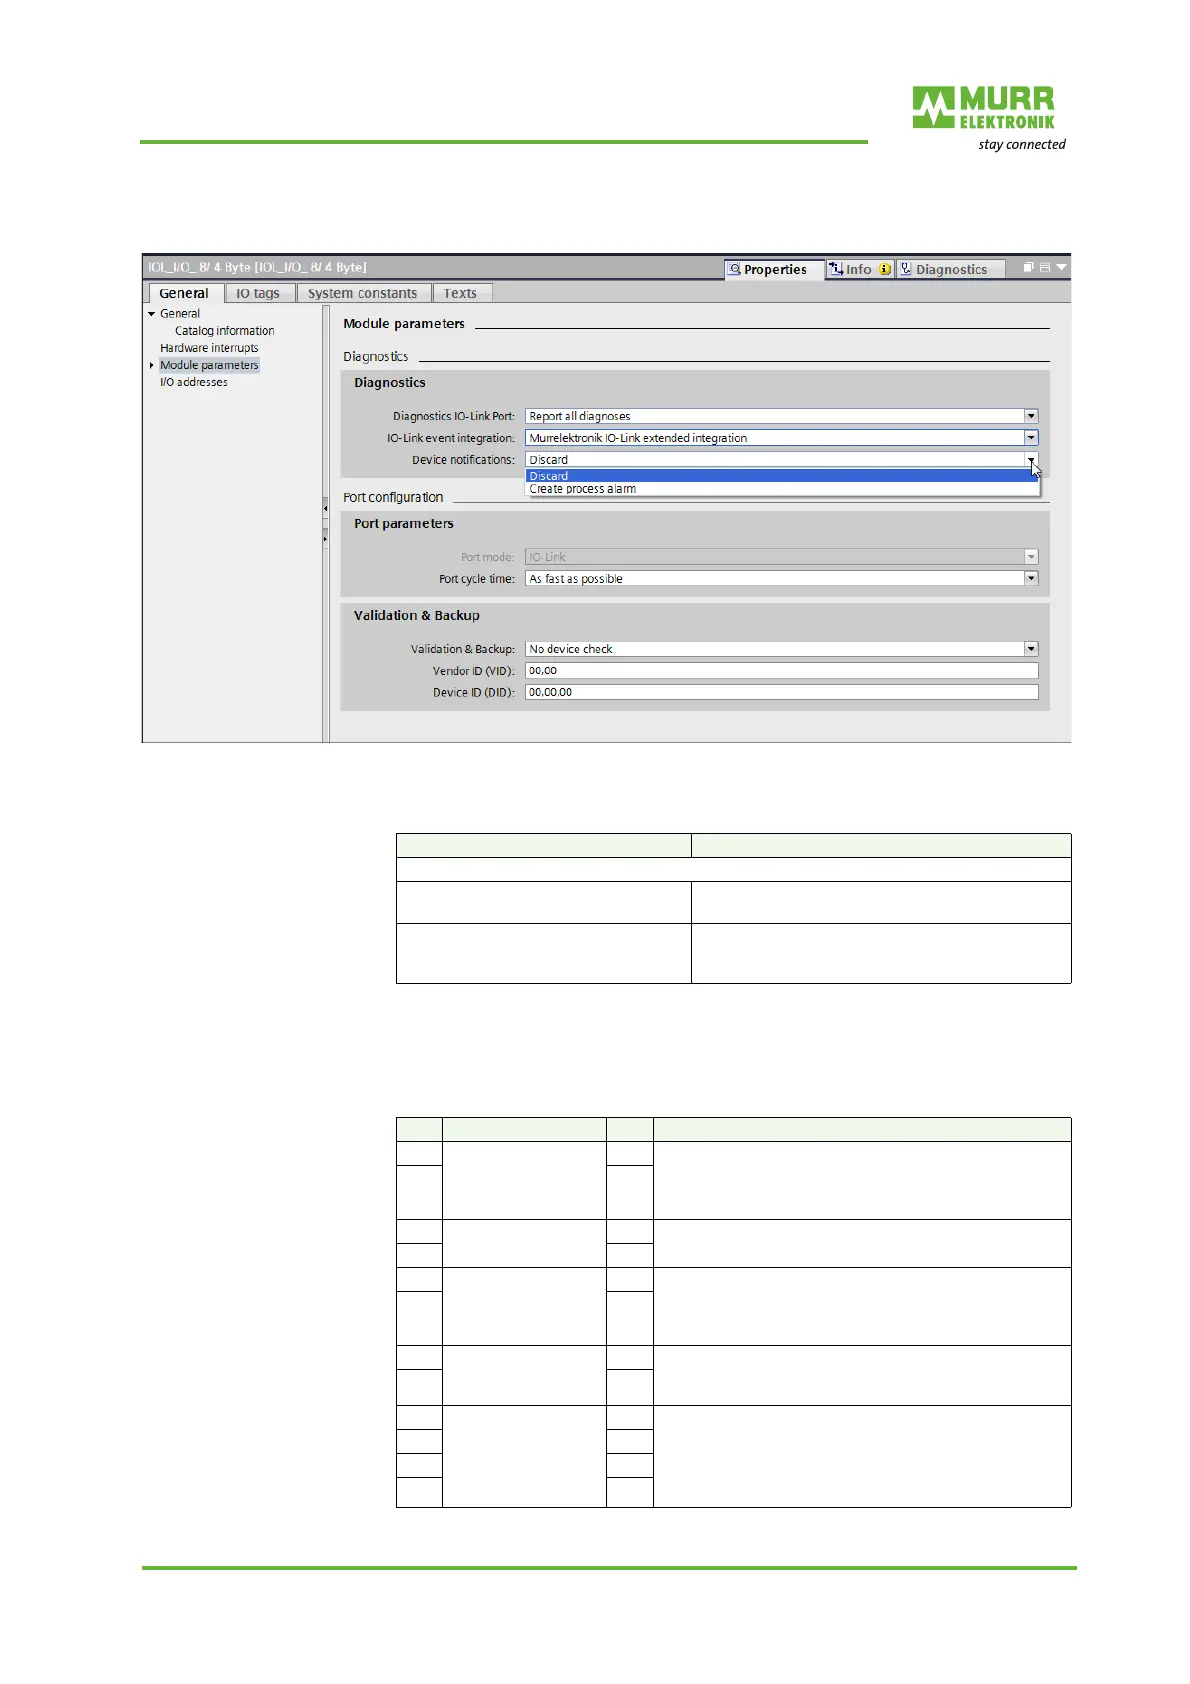Open the System constants tab
Screen dimensions: 1190x1684
coord(362,293)
